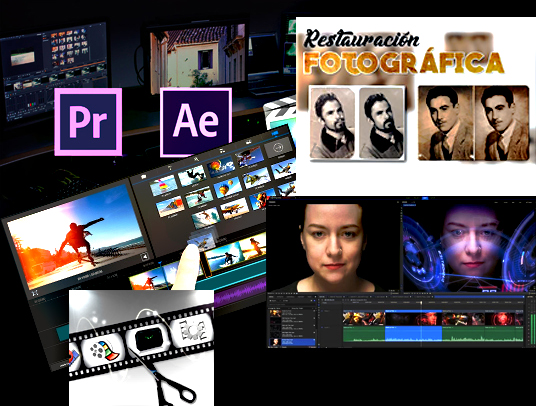
Task: Click the "Restauración" script heading
Action: click(362, 39)
